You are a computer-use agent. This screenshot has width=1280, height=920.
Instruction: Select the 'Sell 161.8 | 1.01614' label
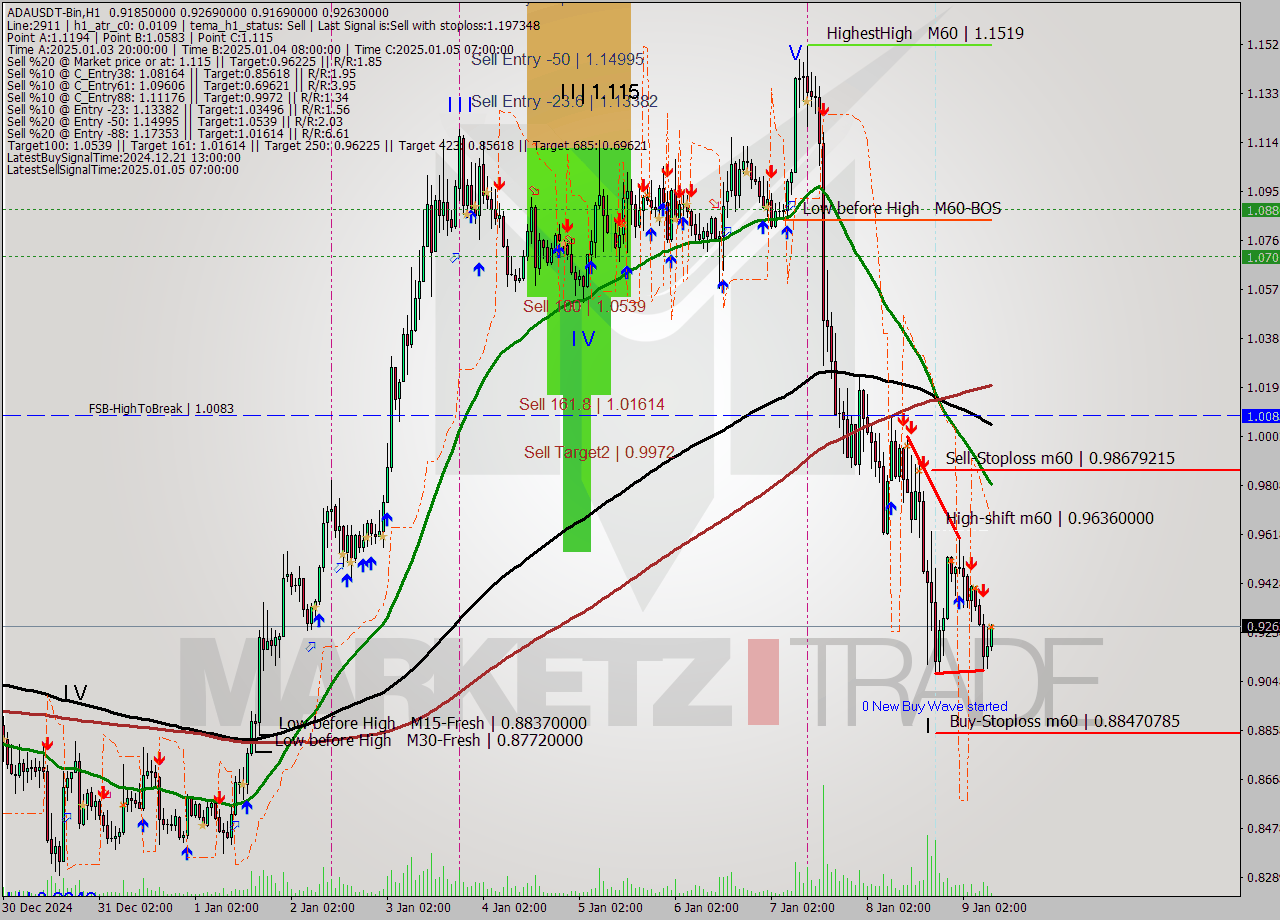(x=592, y=404)
